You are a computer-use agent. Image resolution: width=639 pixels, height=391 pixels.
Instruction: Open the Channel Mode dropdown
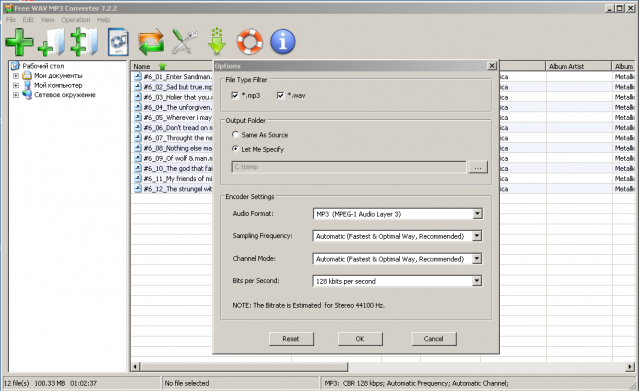(x=477, y=259)
